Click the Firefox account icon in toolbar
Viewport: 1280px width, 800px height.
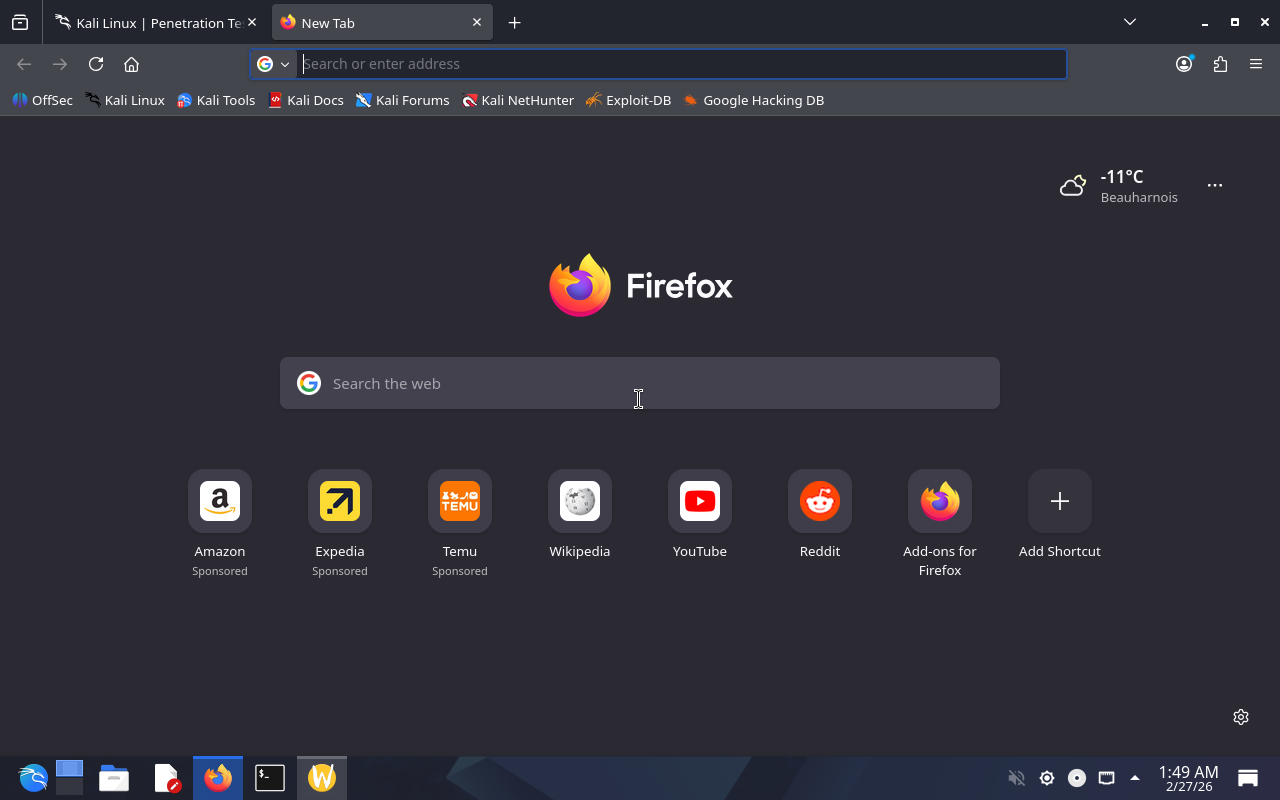[1184, 64]
